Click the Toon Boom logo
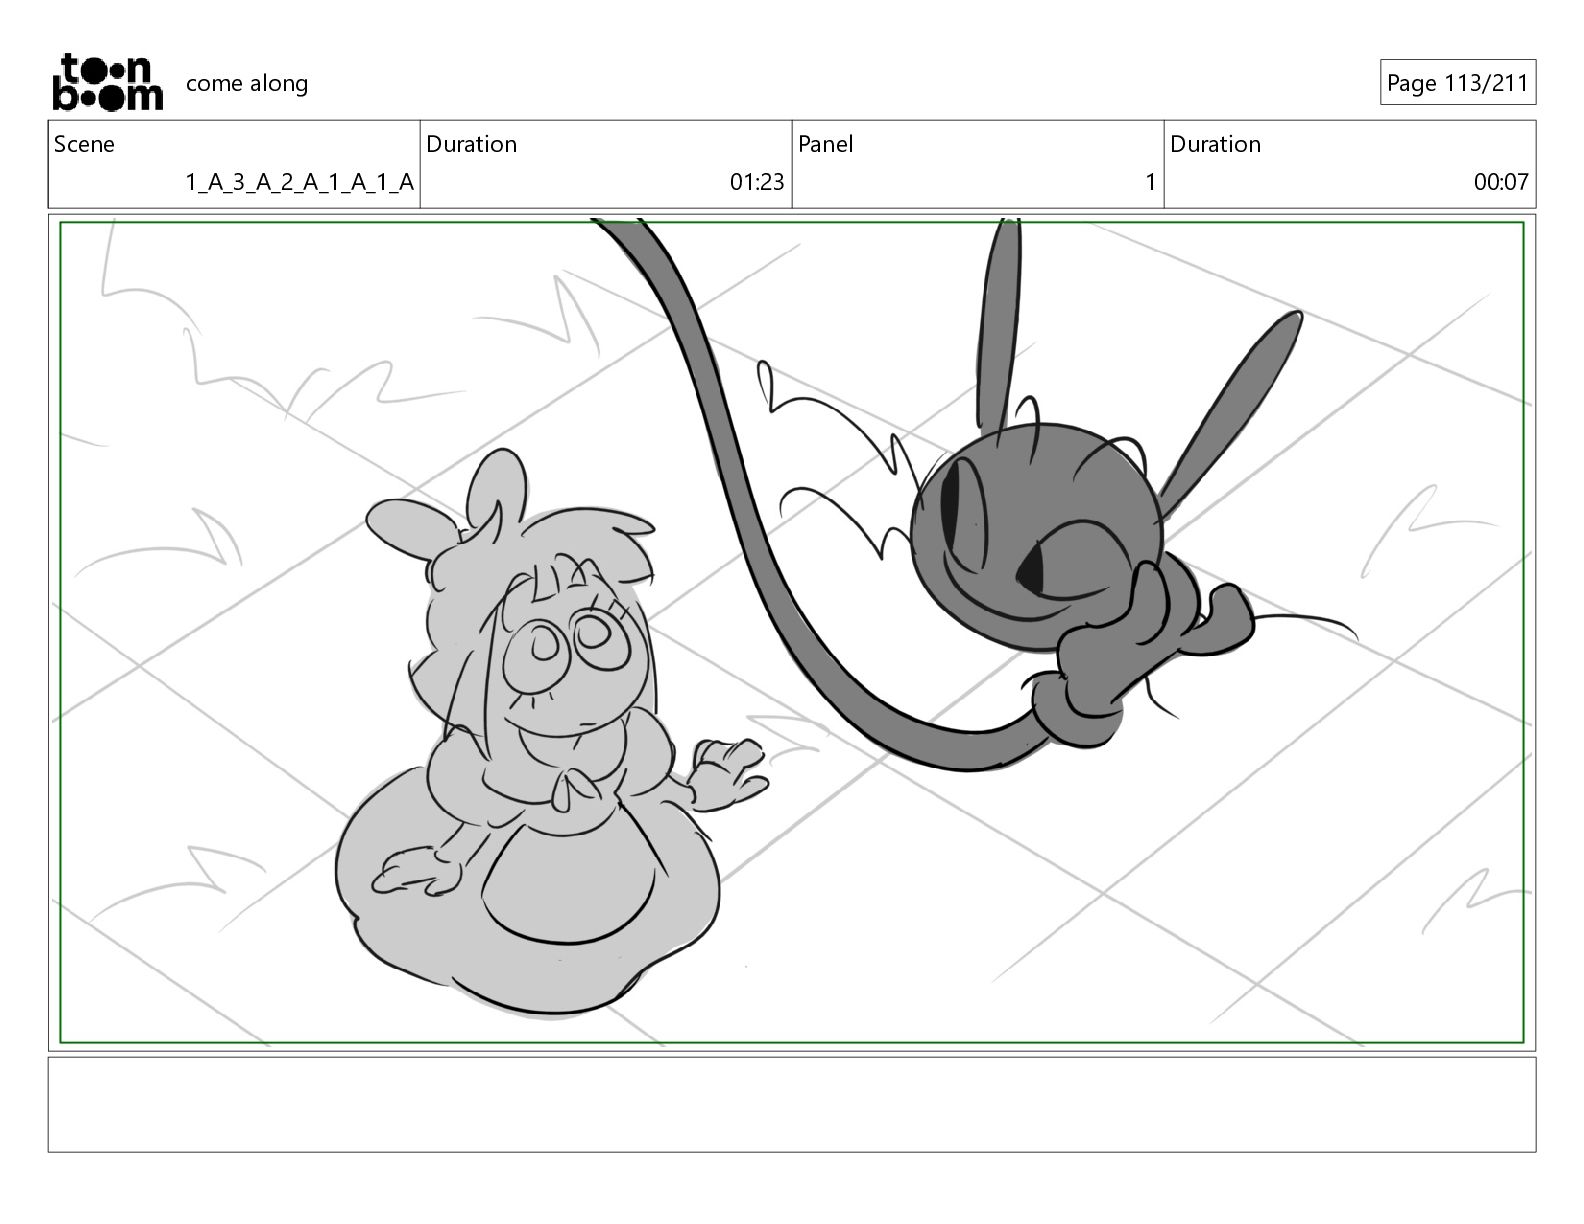The height and width of the screenshot is (1224, 1584). click(x=107, y=82)
